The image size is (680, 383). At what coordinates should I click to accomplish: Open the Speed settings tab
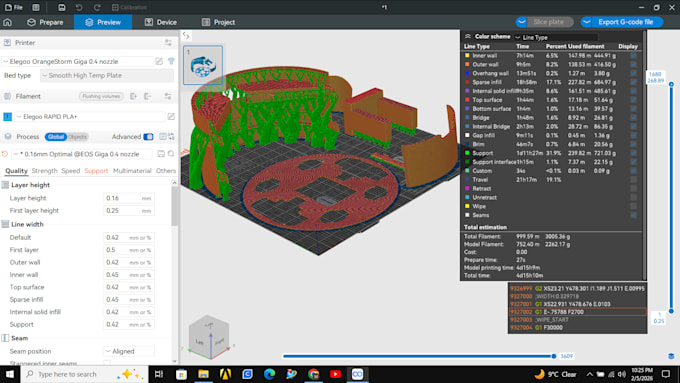click(x=71, y=171)
